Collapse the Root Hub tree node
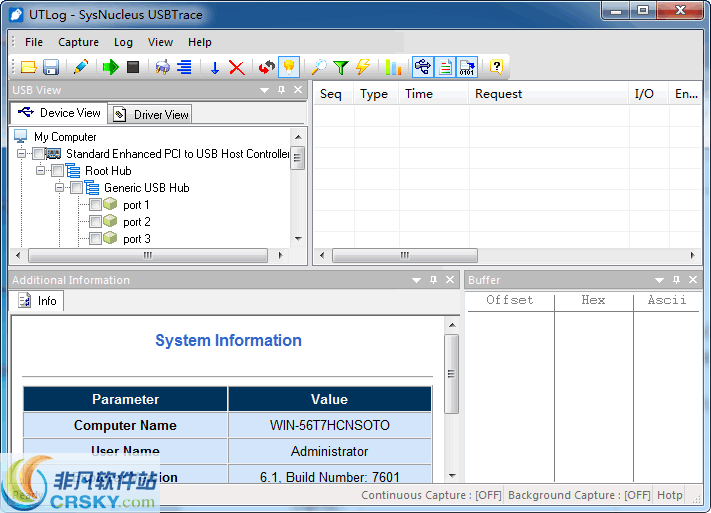The height and width of the screenshot is (513, 711). coord(40,171)
